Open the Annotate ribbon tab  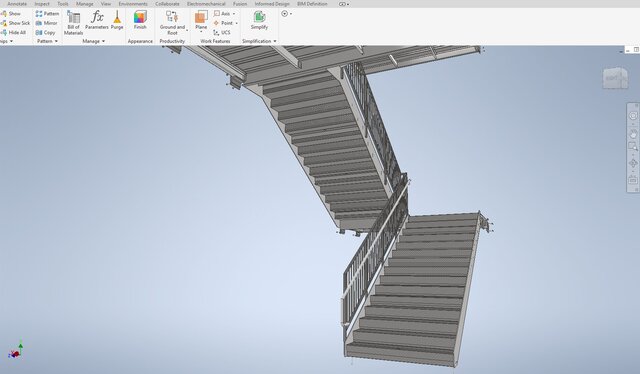click(17, 4)
